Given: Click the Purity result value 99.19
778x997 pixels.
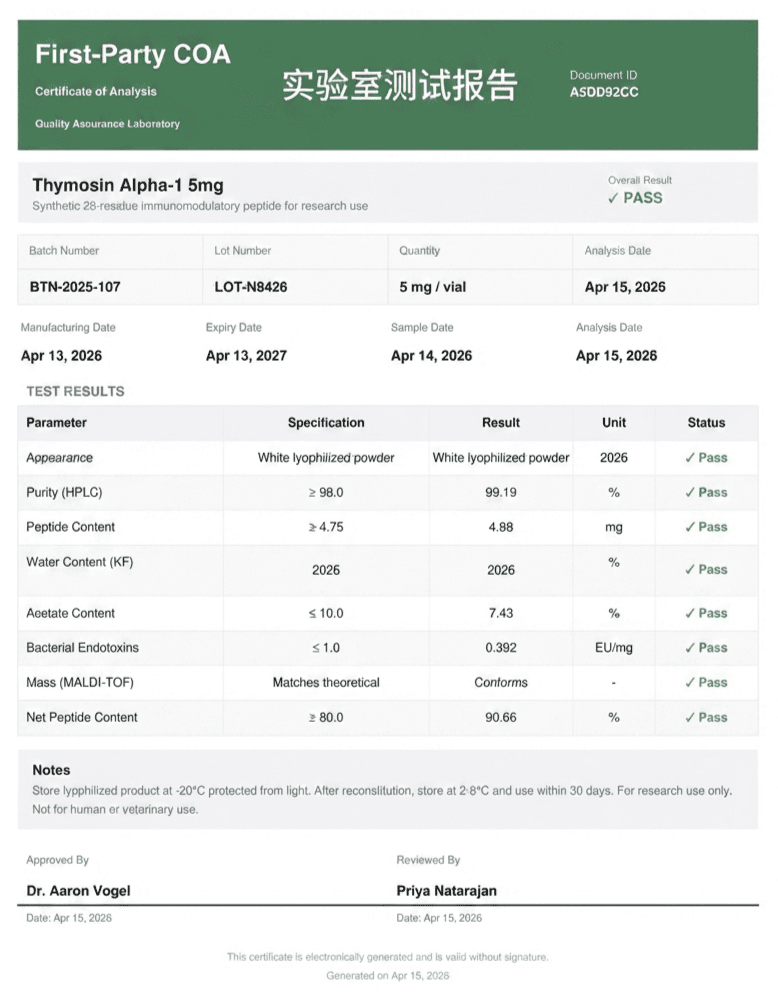Looking at the screenshot, I should click(501, 492).
